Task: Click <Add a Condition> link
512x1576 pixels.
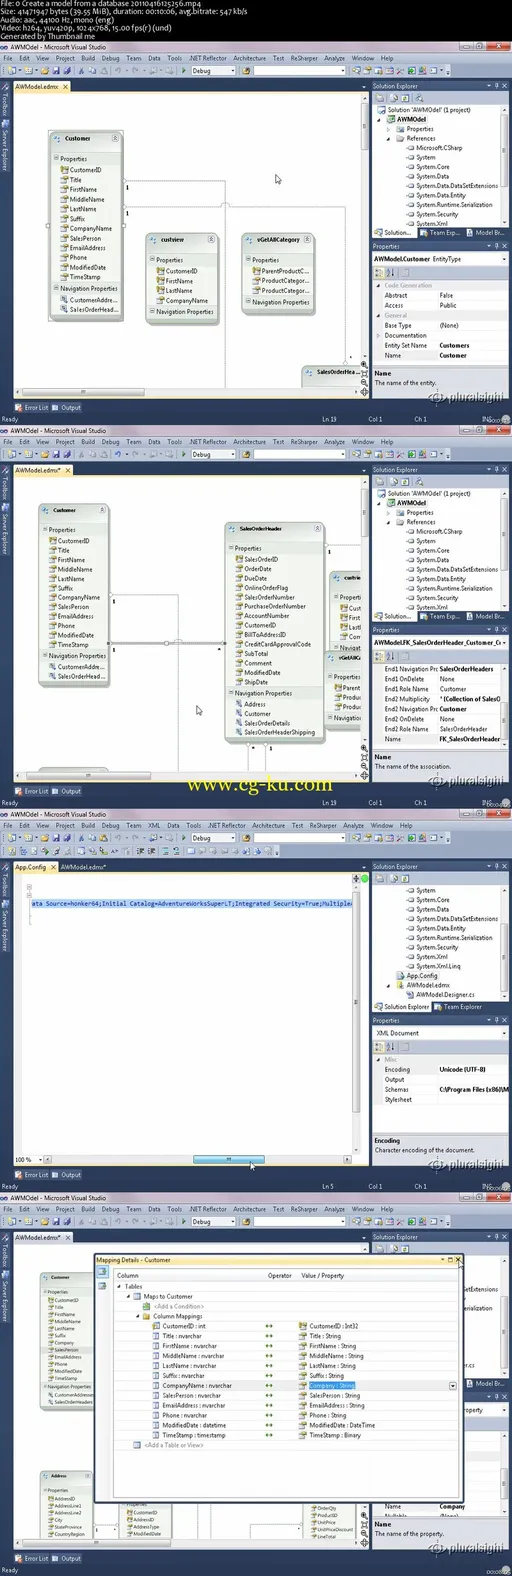Action: (x=179, y=1306)
